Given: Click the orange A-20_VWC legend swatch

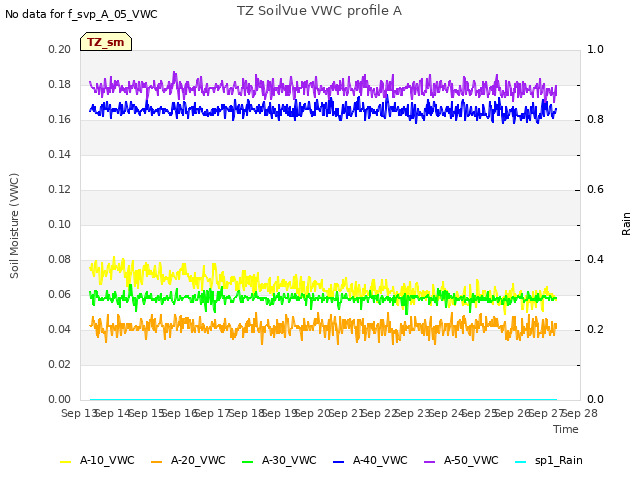Looking at the screenshot, I should 157,462.
